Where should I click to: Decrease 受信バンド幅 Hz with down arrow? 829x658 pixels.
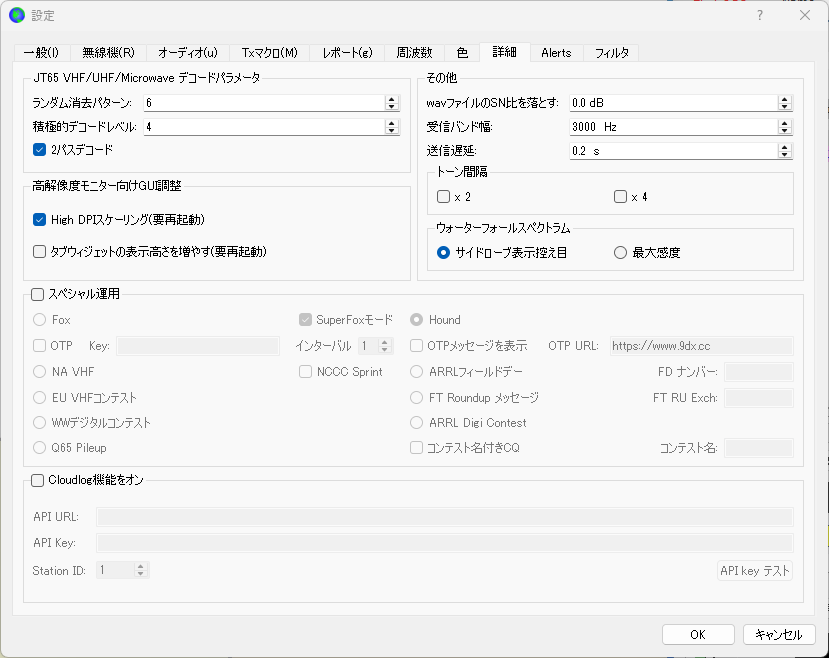point(785,130)
